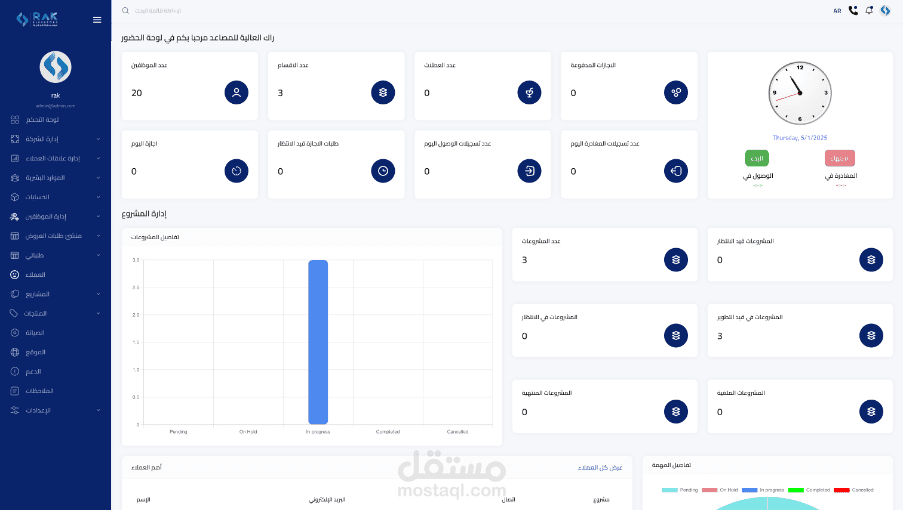This screenshot has height=510, width=904.
Task: Open the phone call icon in header
Action: [x=853, y=10]
